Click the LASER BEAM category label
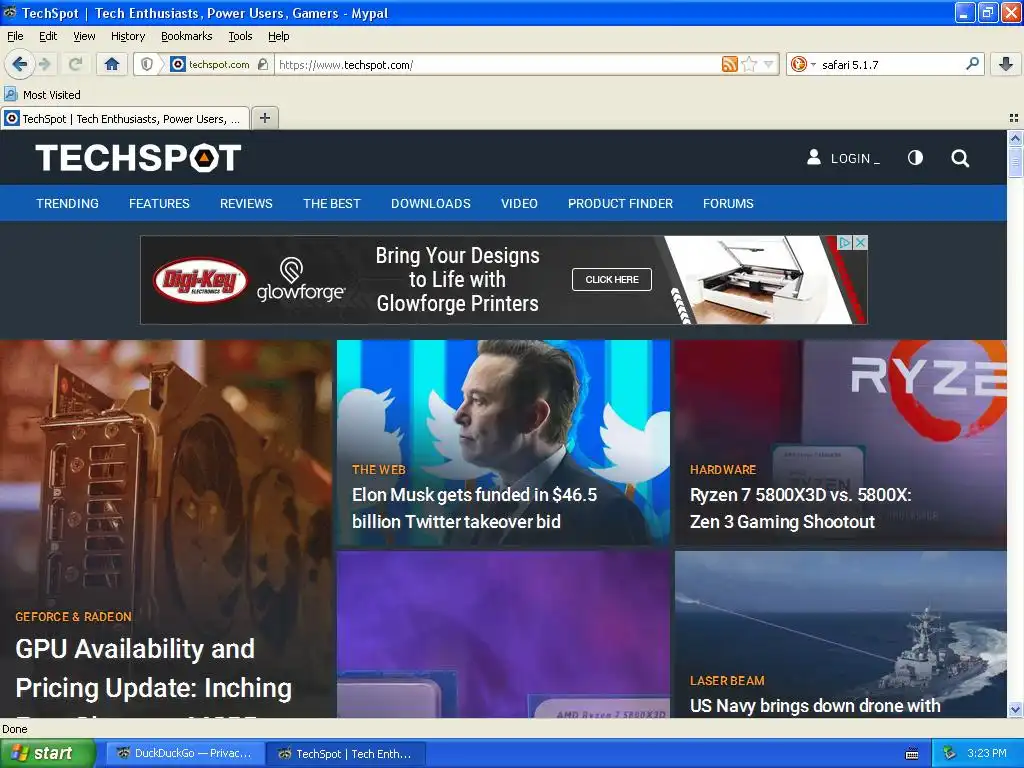Screen dimensions: 1024x768 [x=727, y=680]
